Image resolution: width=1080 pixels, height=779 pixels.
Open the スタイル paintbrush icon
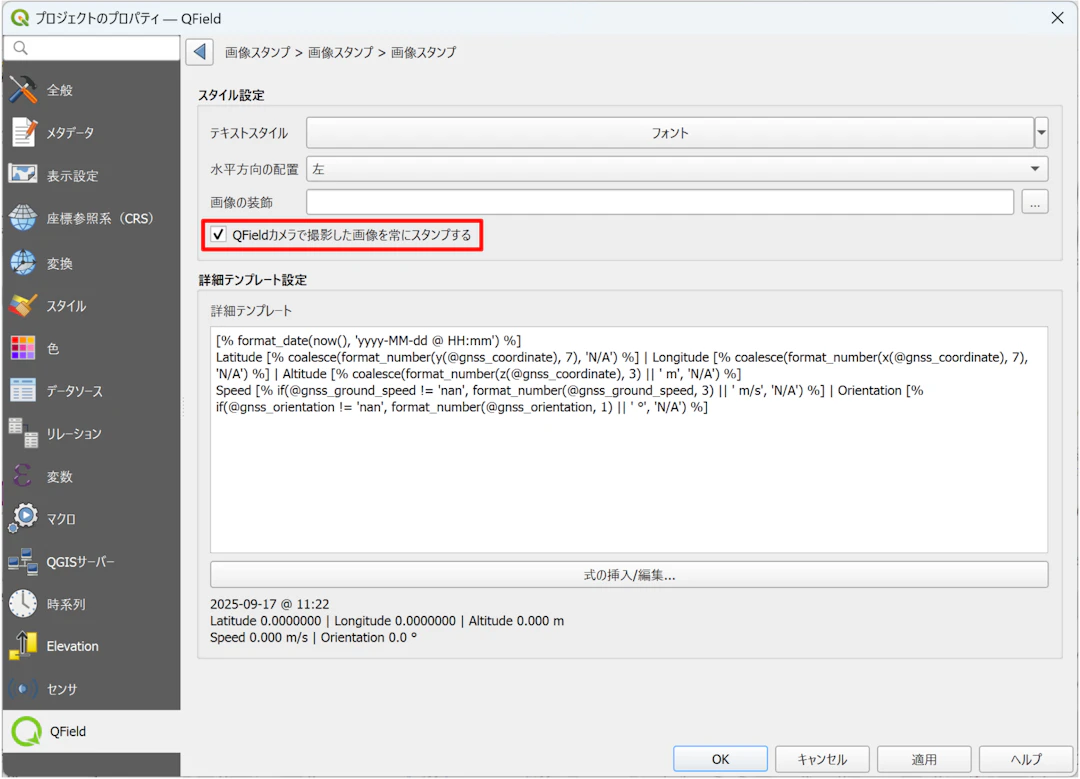(23, 306)
